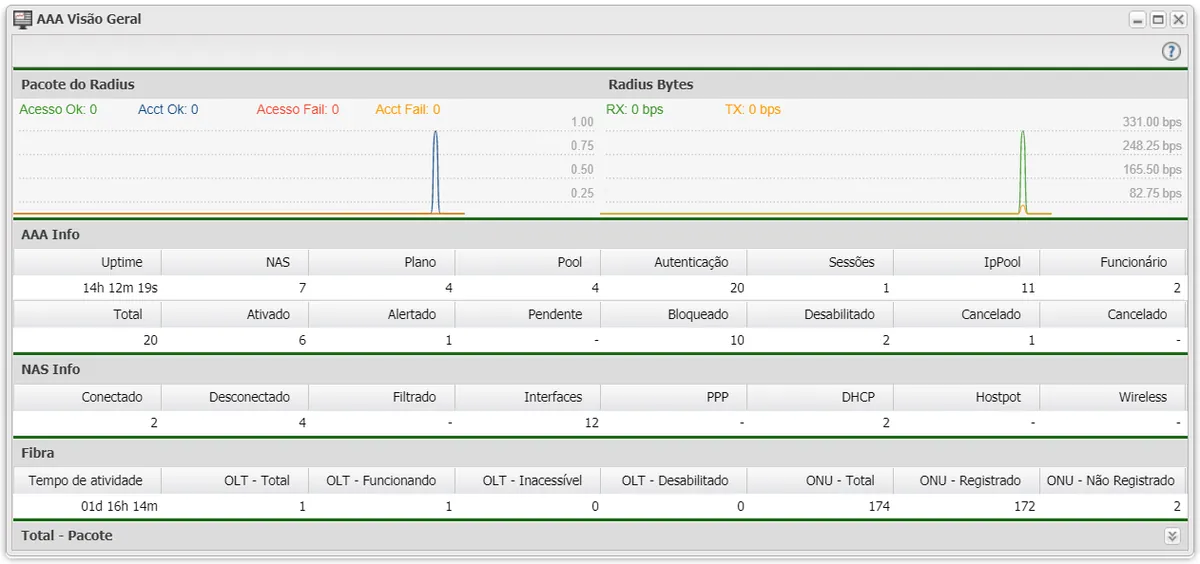
Task: Click the fiber uptime 01d 16h 14m
Action: (x=120, y=506)
